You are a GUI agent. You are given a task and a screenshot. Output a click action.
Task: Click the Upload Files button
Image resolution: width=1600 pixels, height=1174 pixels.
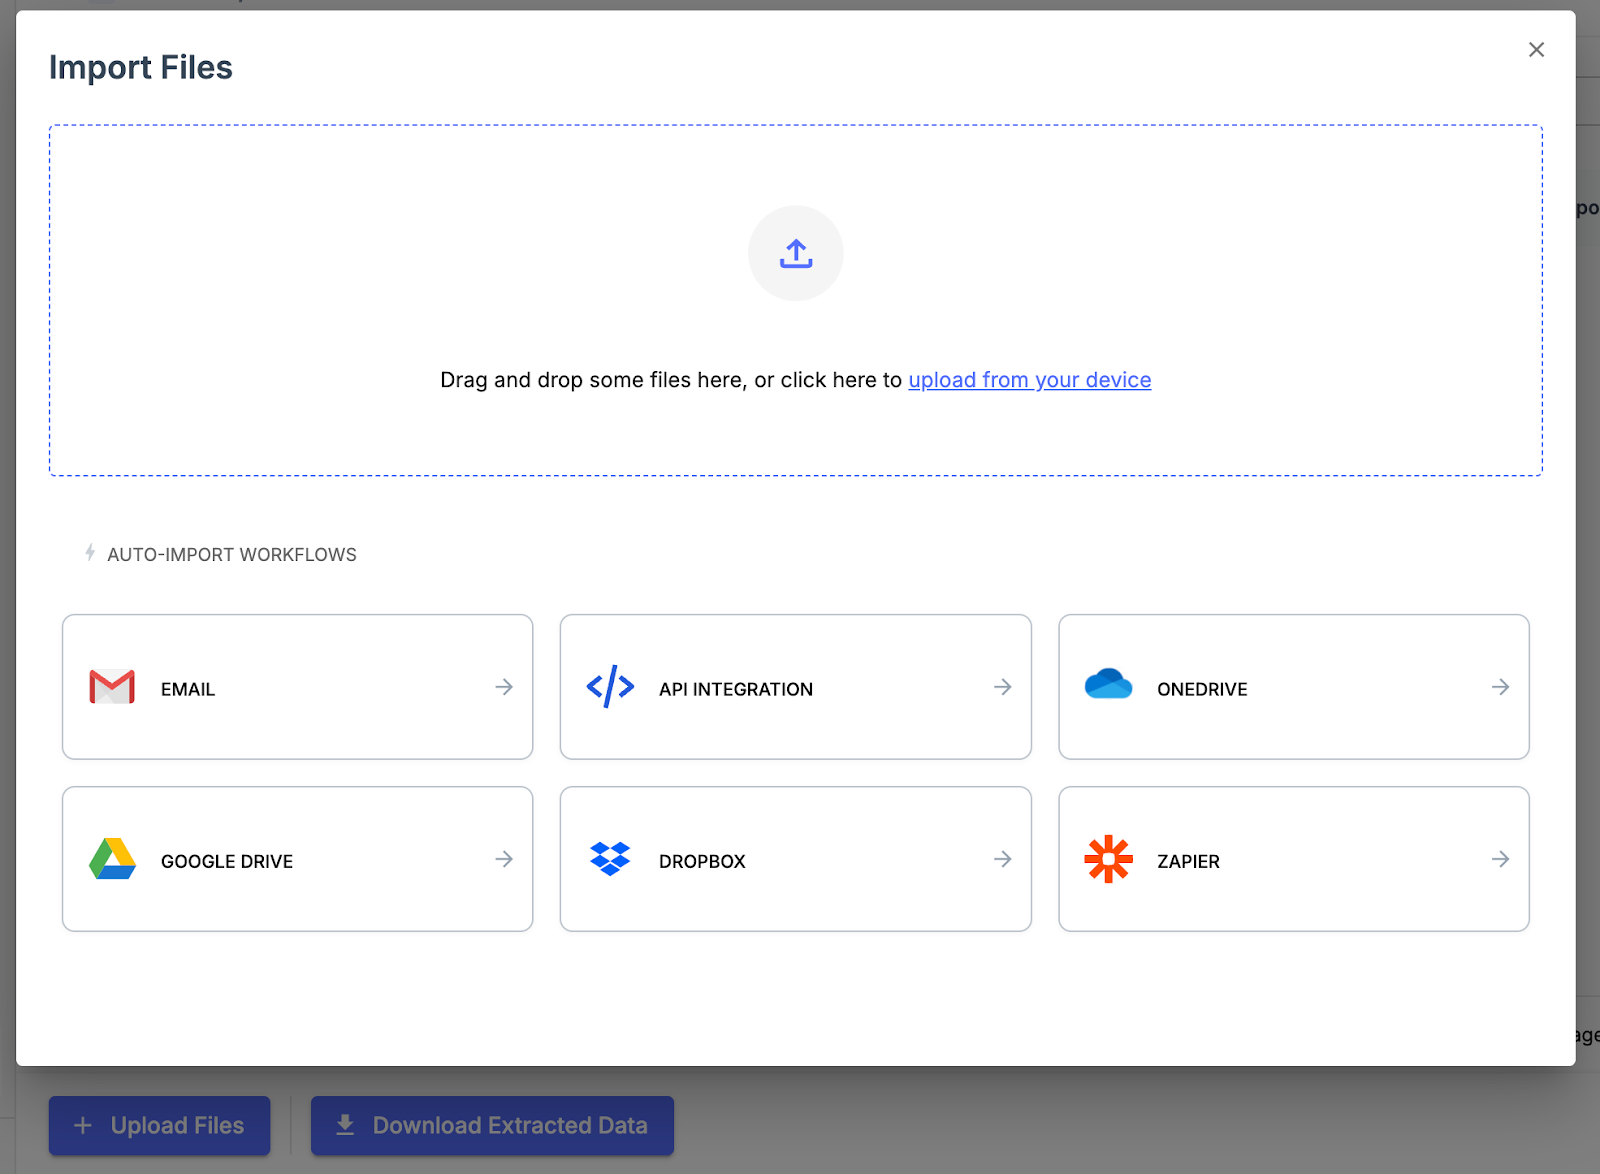(159, 1125)
